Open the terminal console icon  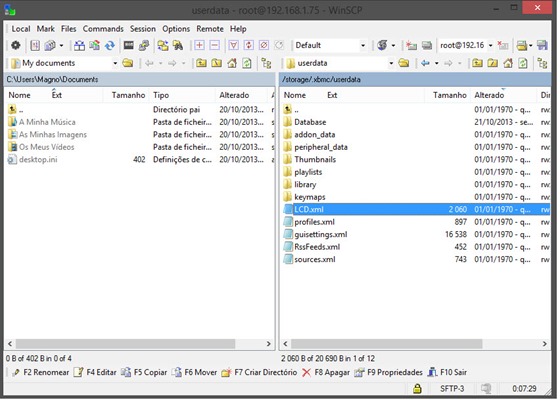pos(129,45)
